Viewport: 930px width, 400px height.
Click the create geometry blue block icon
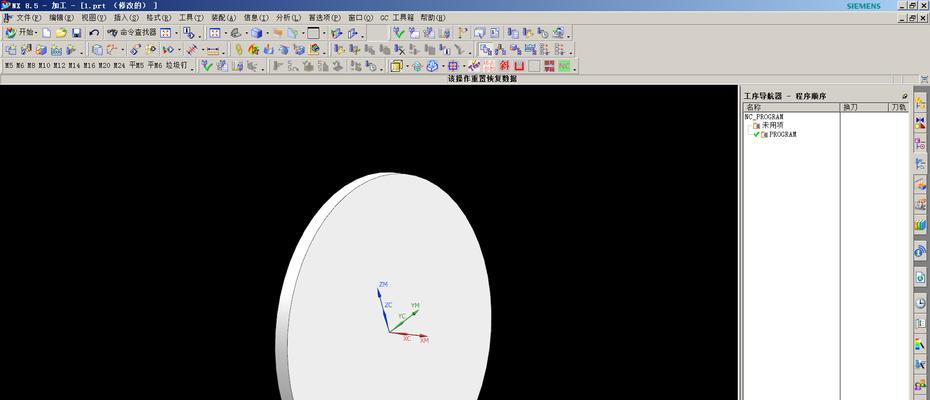point(41,50)
